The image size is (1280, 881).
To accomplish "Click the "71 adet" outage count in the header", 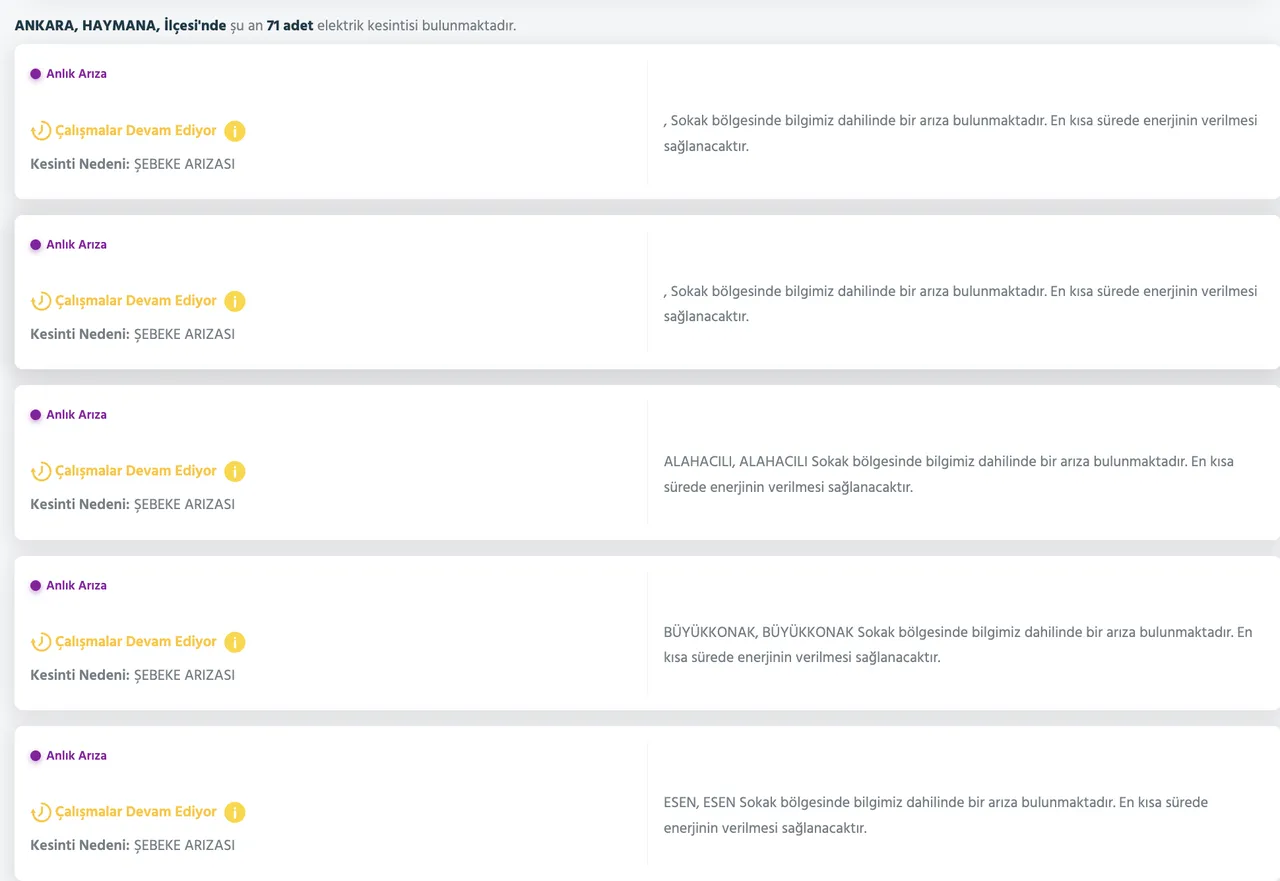I will point(289,26).
